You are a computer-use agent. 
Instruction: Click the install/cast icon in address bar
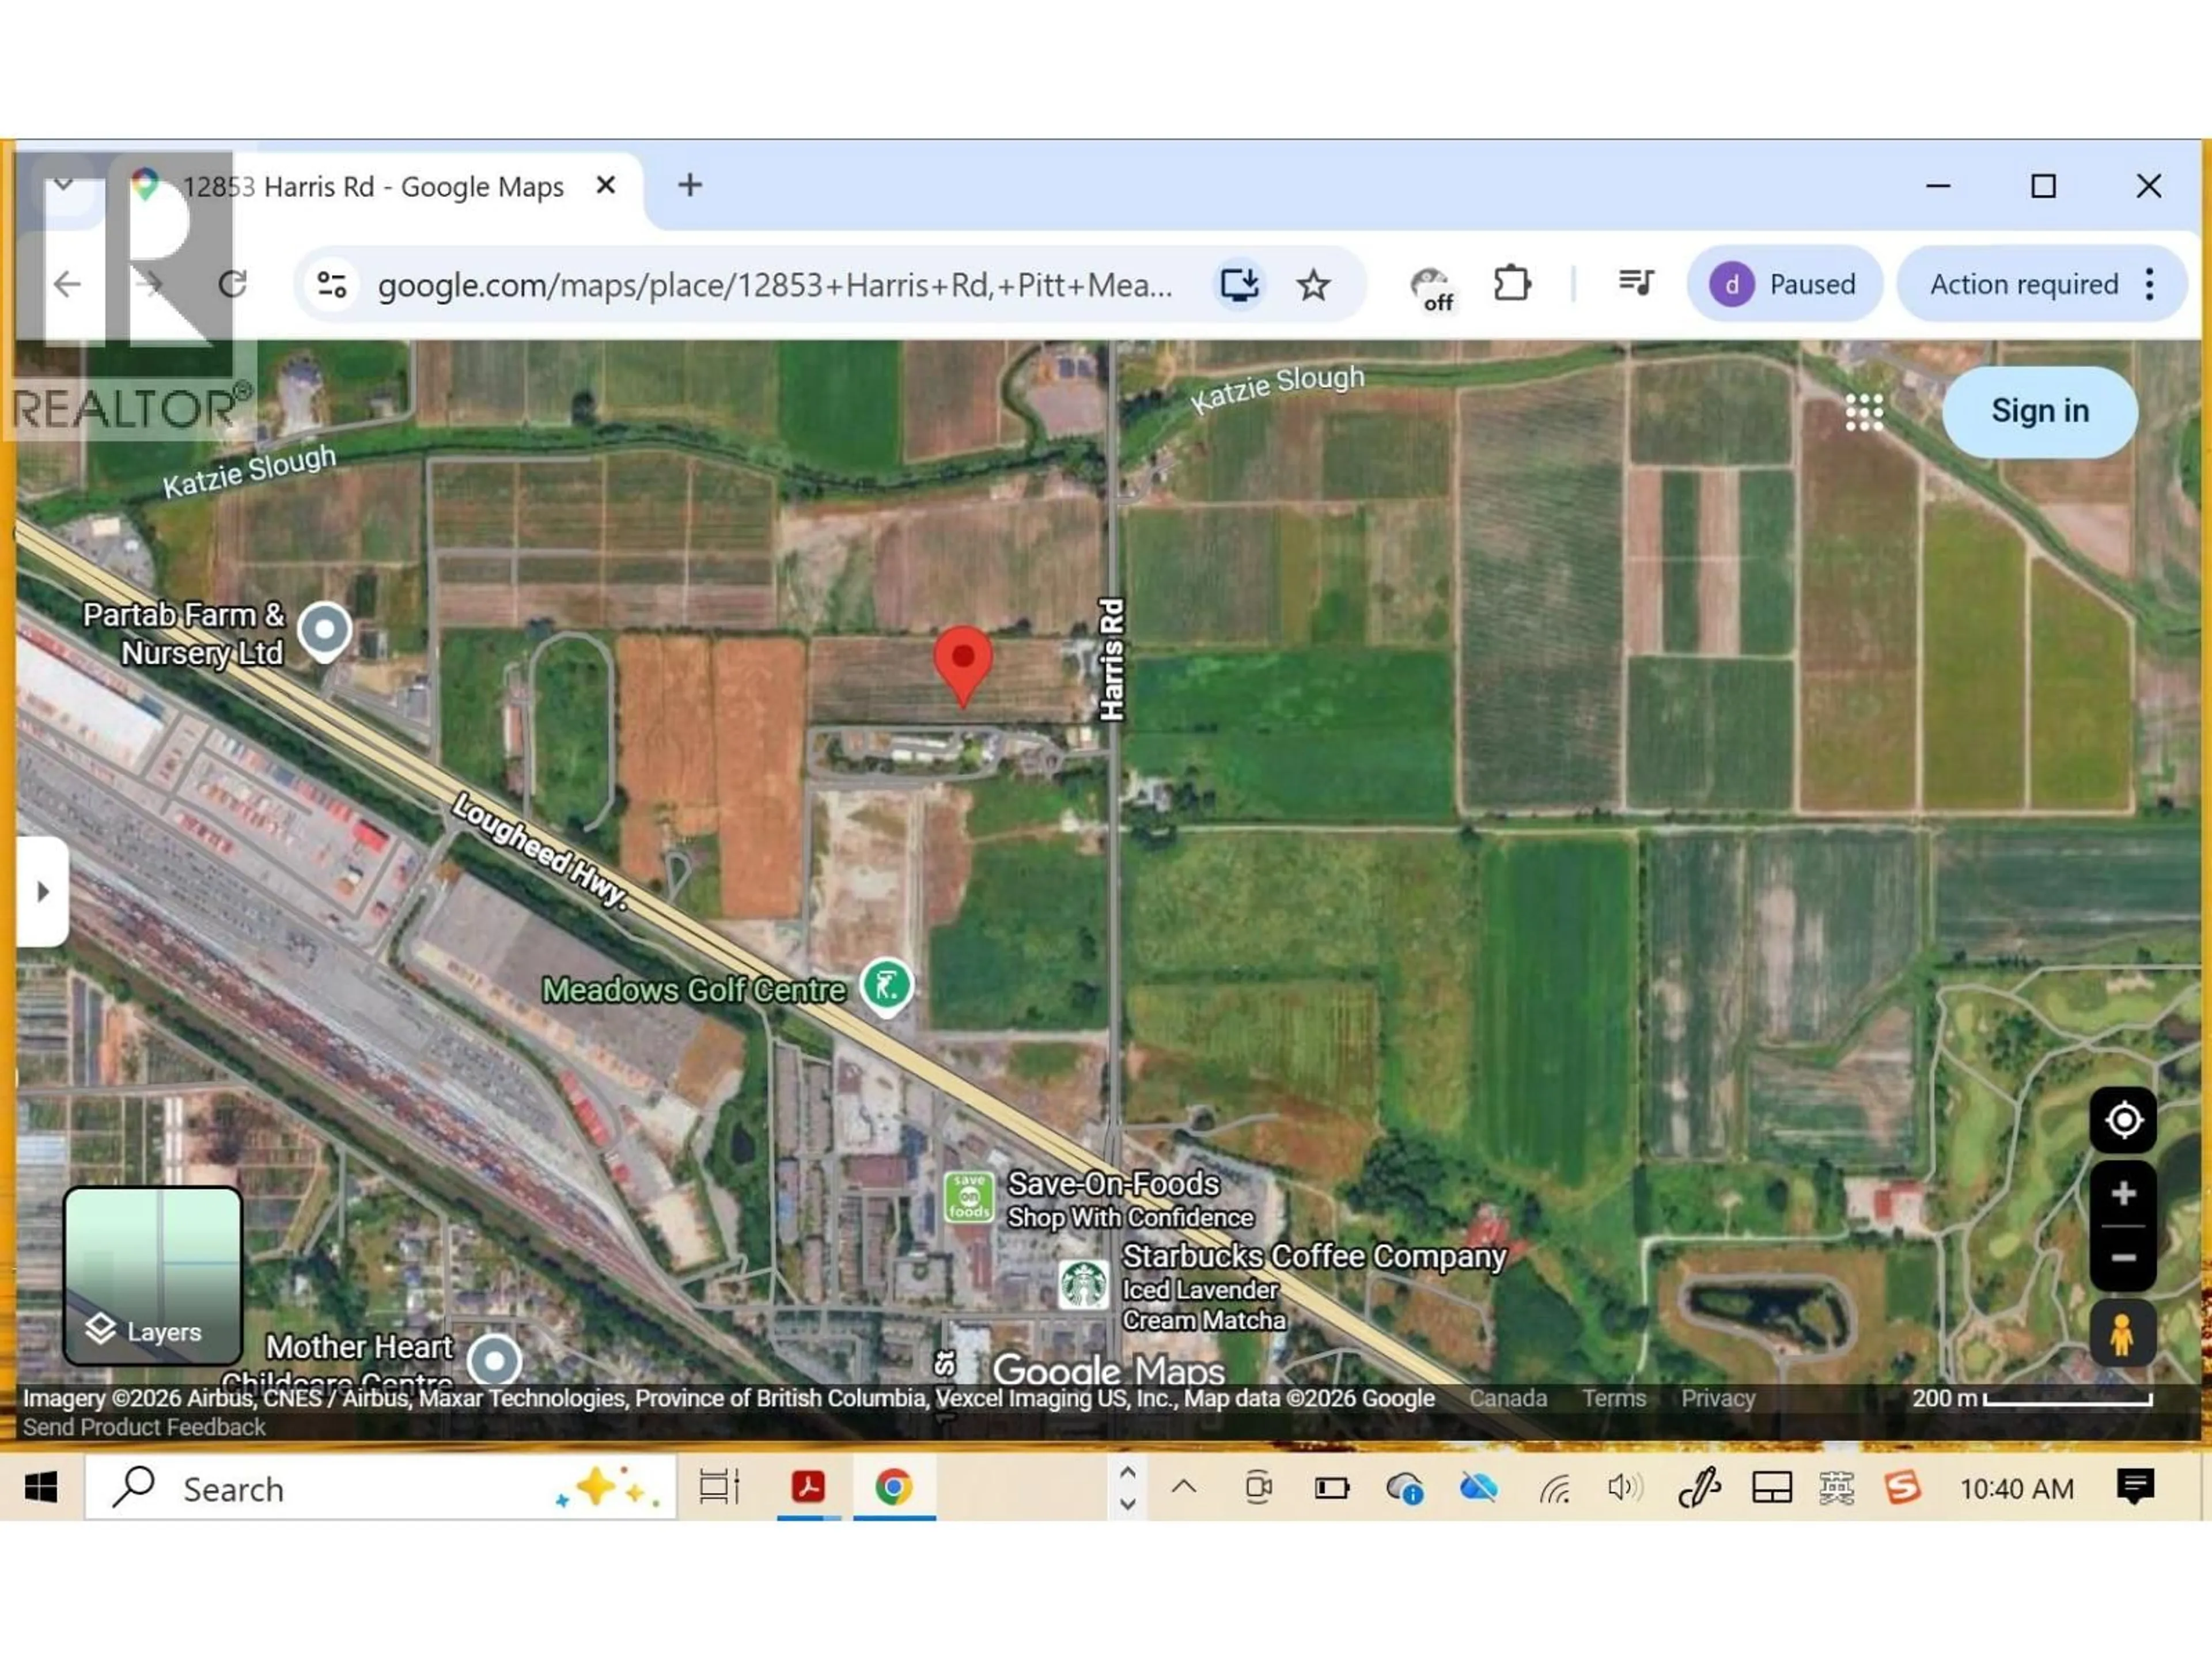[x=1239, y=284]
